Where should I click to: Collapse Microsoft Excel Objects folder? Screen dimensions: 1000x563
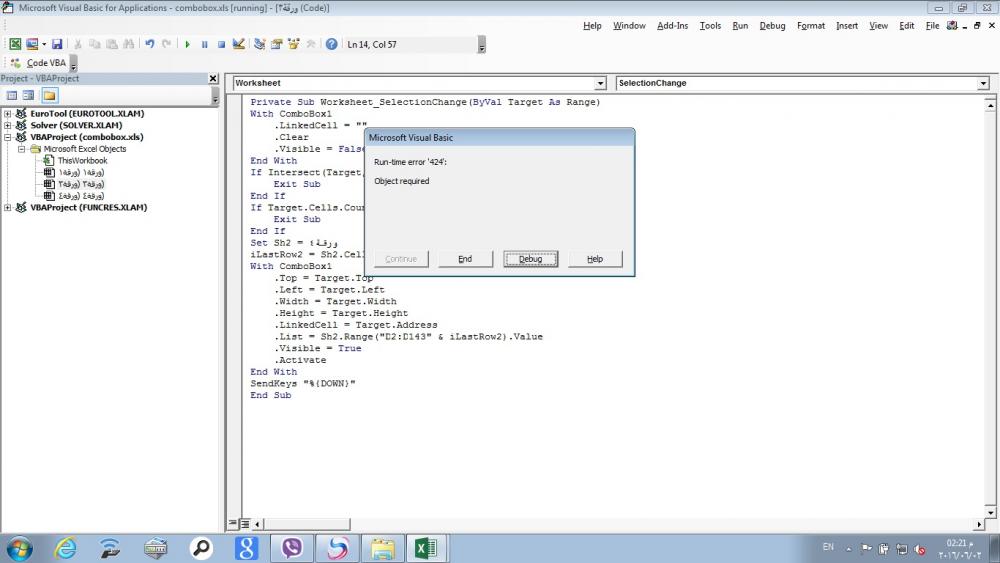pos(21,149)
